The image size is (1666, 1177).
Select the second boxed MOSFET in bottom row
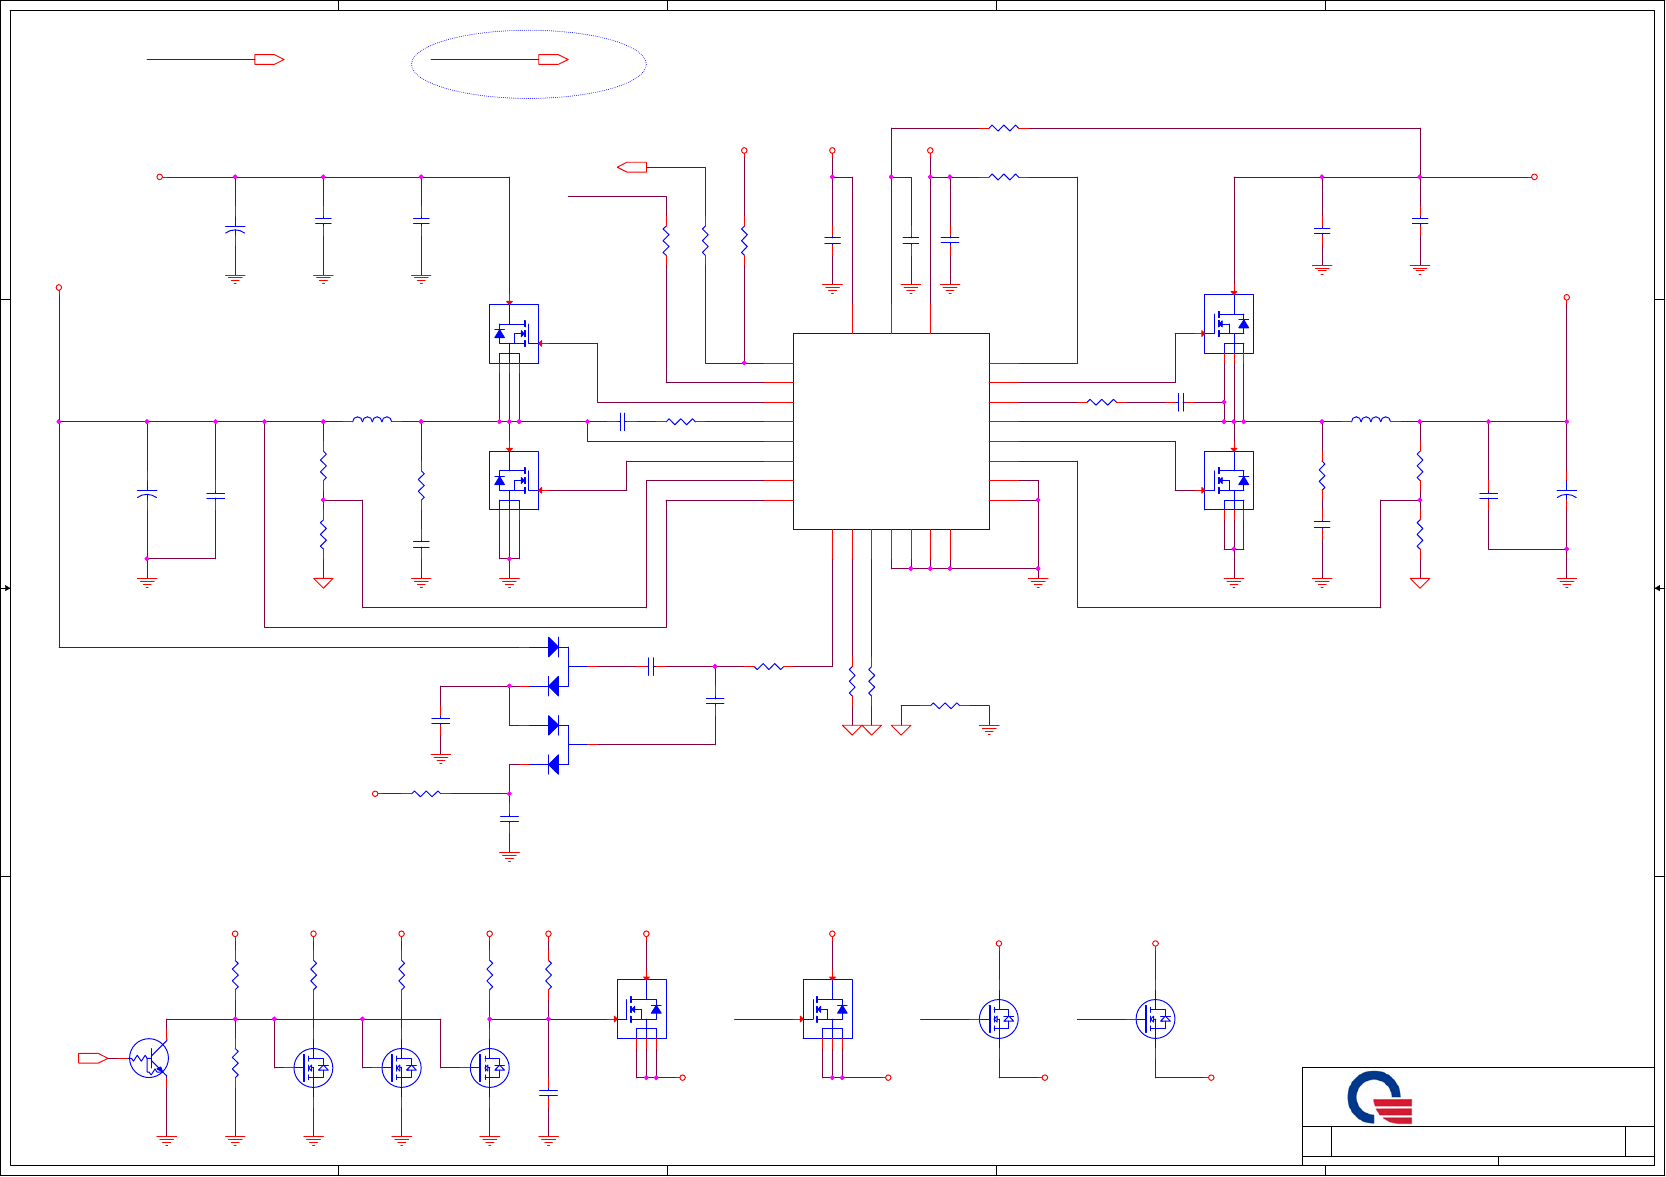pyautogui.click(x=828, y=1009)
